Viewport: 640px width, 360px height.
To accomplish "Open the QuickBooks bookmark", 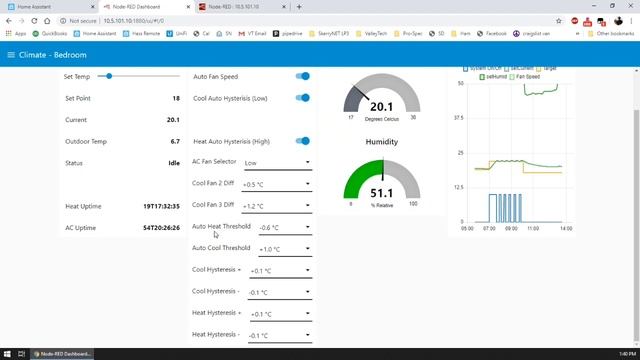I will click(x=50, y=33).
